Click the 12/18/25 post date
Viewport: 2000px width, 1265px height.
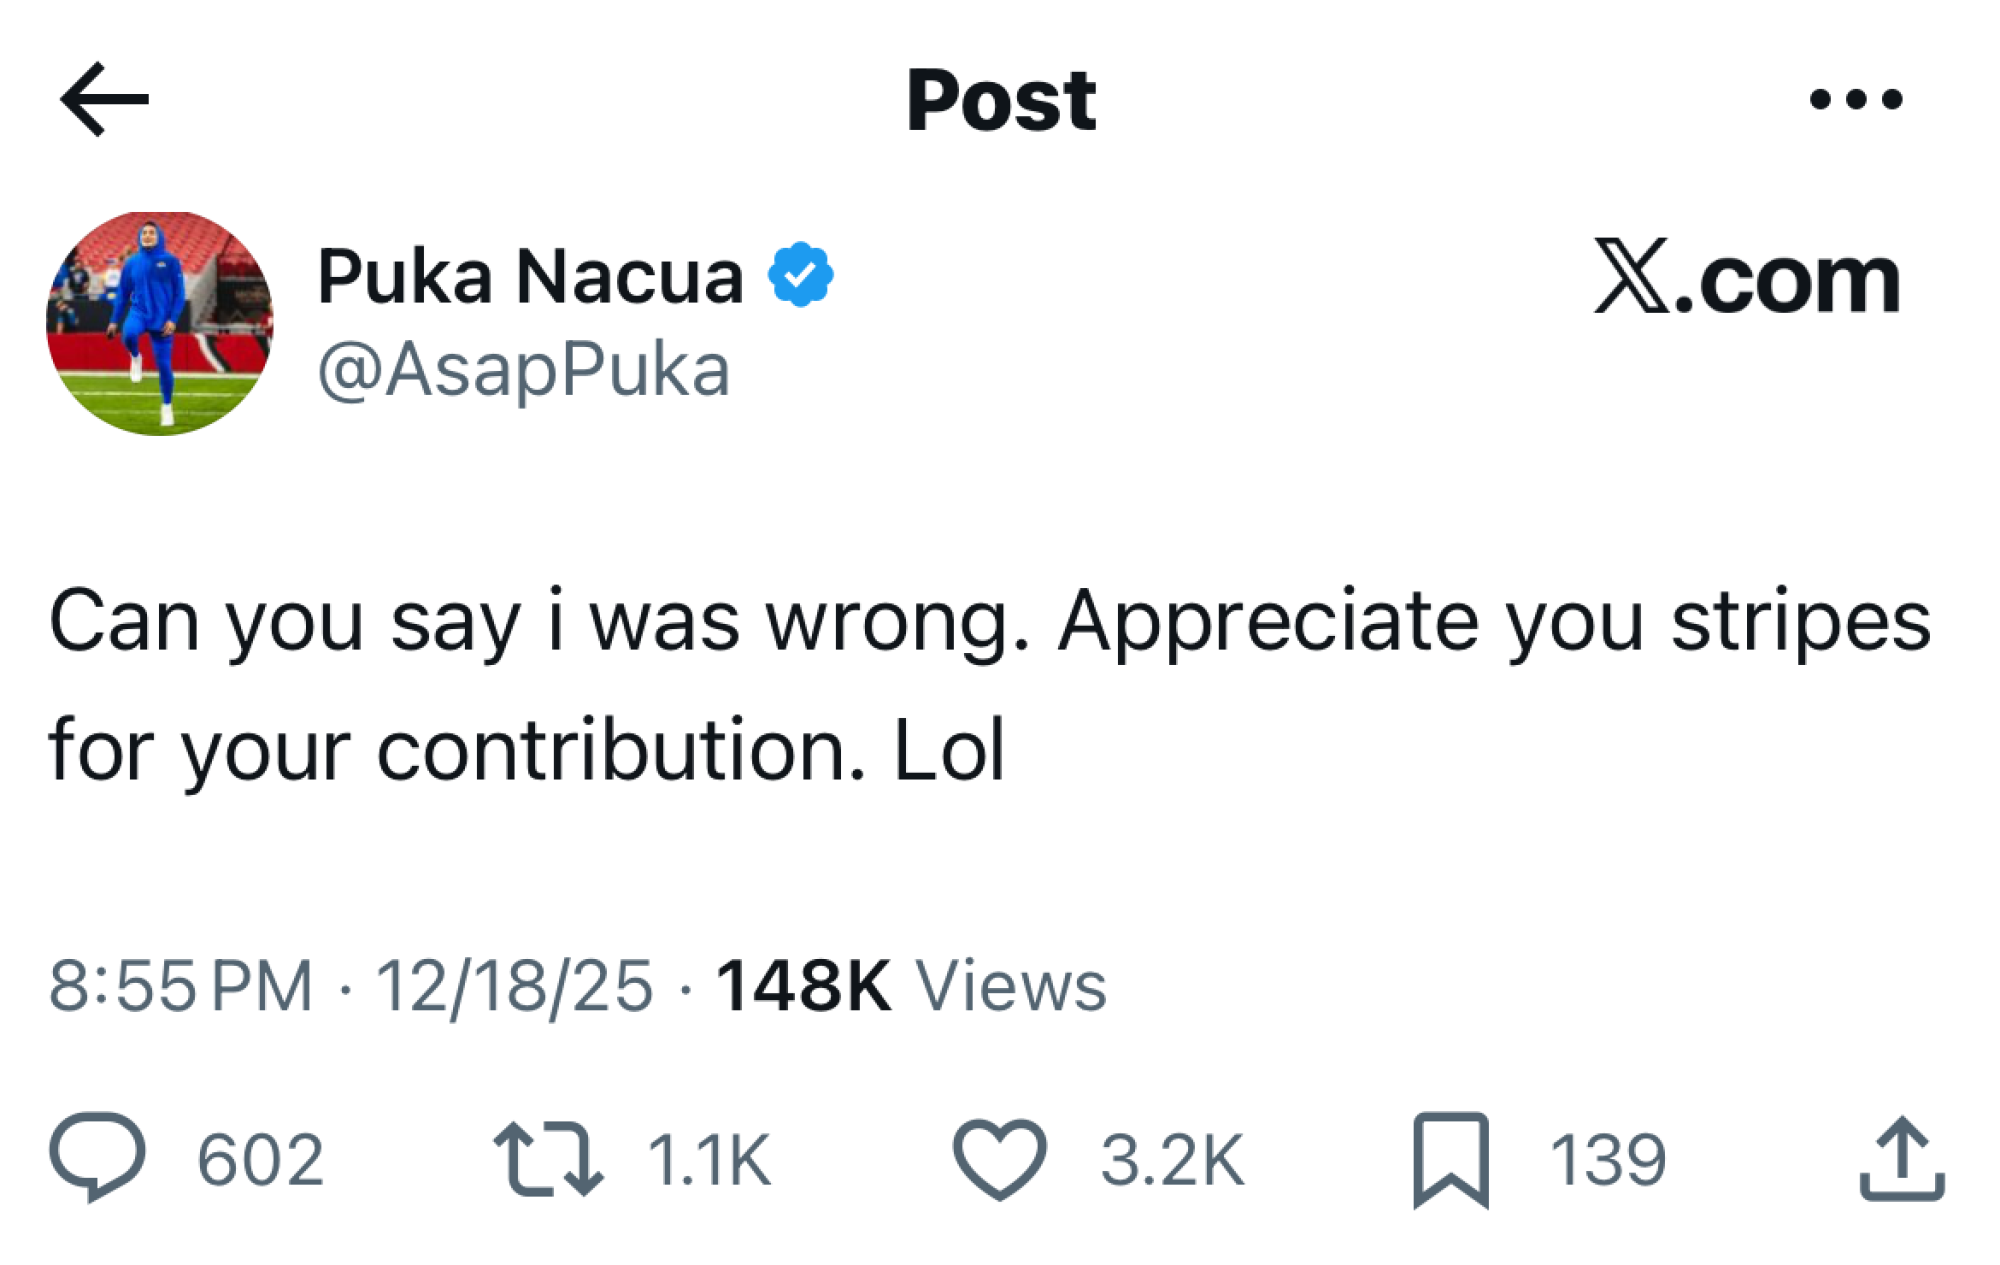click(x=514, y=986)
